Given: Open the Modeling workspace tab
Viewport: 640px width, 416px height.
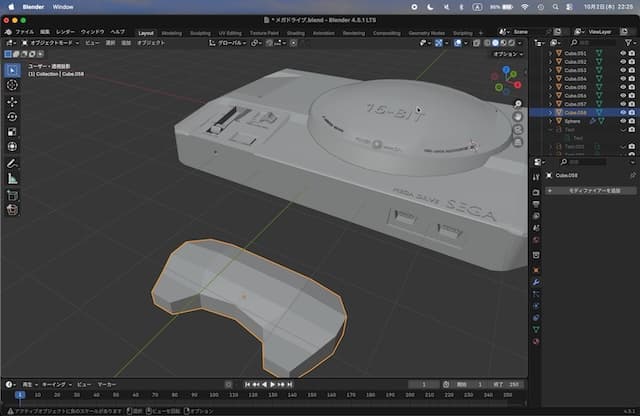Looking at the screenshot, I should [172, 32].
